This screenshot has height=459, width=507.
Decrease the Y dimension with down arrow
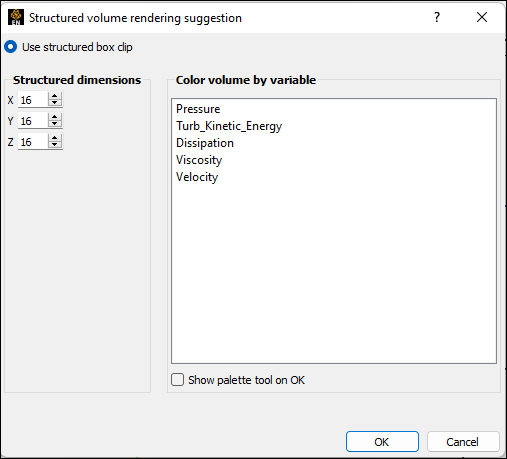click(x=55, y=124)
